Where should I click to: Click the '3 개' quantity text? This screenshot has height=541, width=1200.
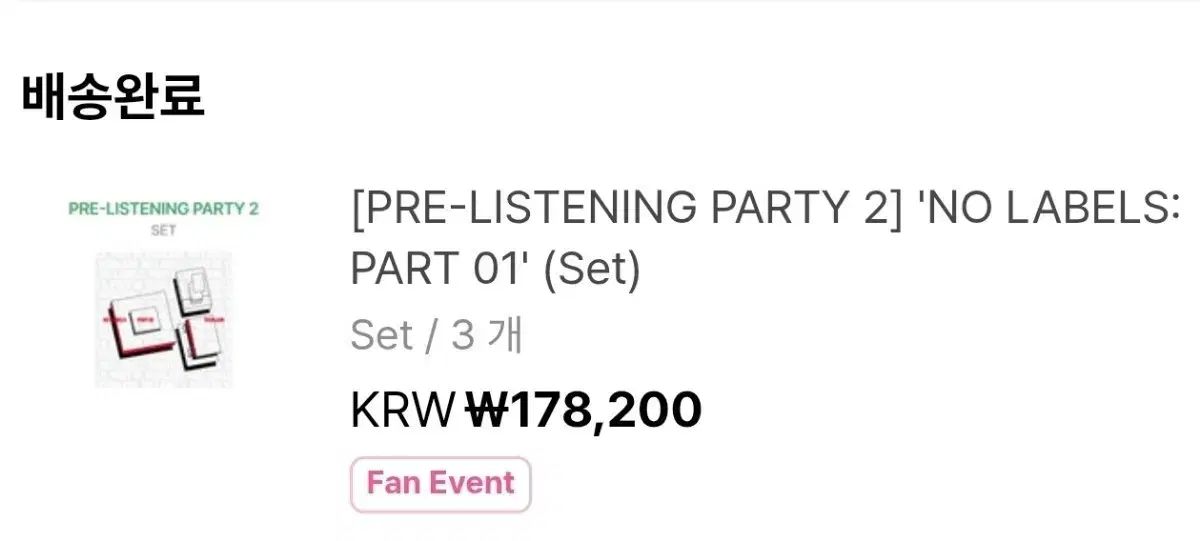487,336
